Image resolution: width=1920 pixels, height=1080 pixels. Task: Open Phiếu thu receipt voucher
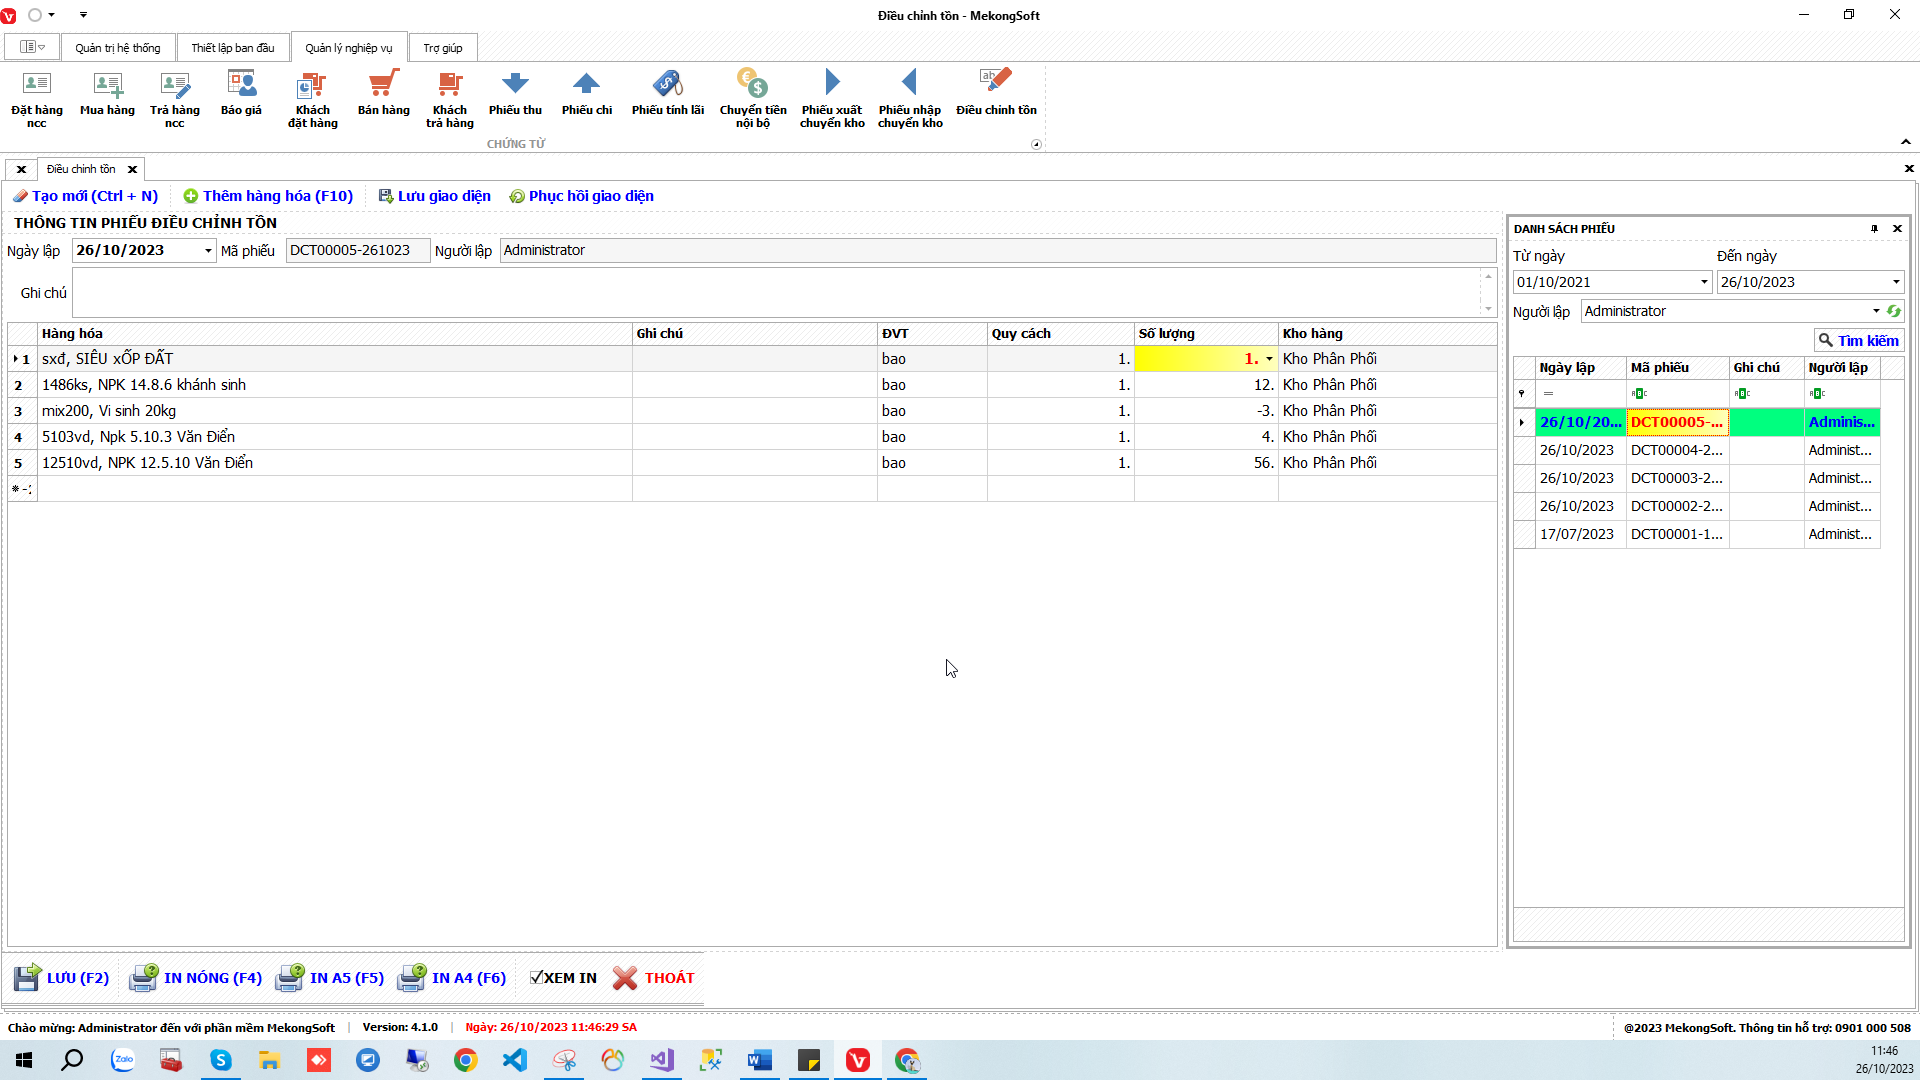pyautogui.click(x=515, y=95)
